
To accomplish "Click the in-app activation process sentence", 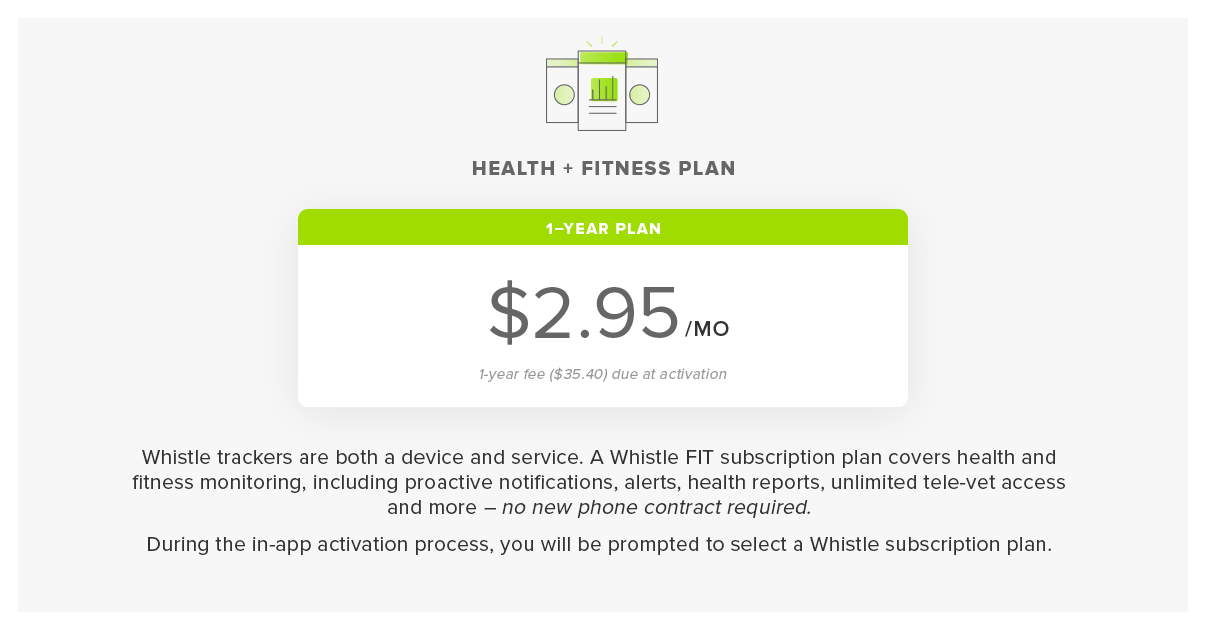I will point(599,545).
